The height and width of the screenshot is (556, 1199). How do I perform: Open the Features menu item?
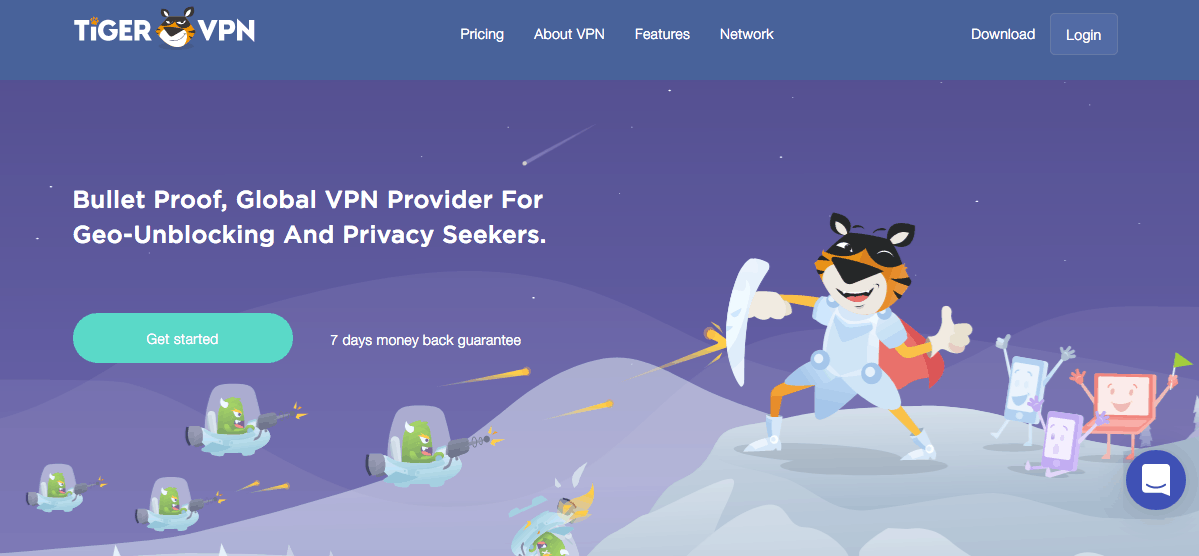click(x=662, y=34)
